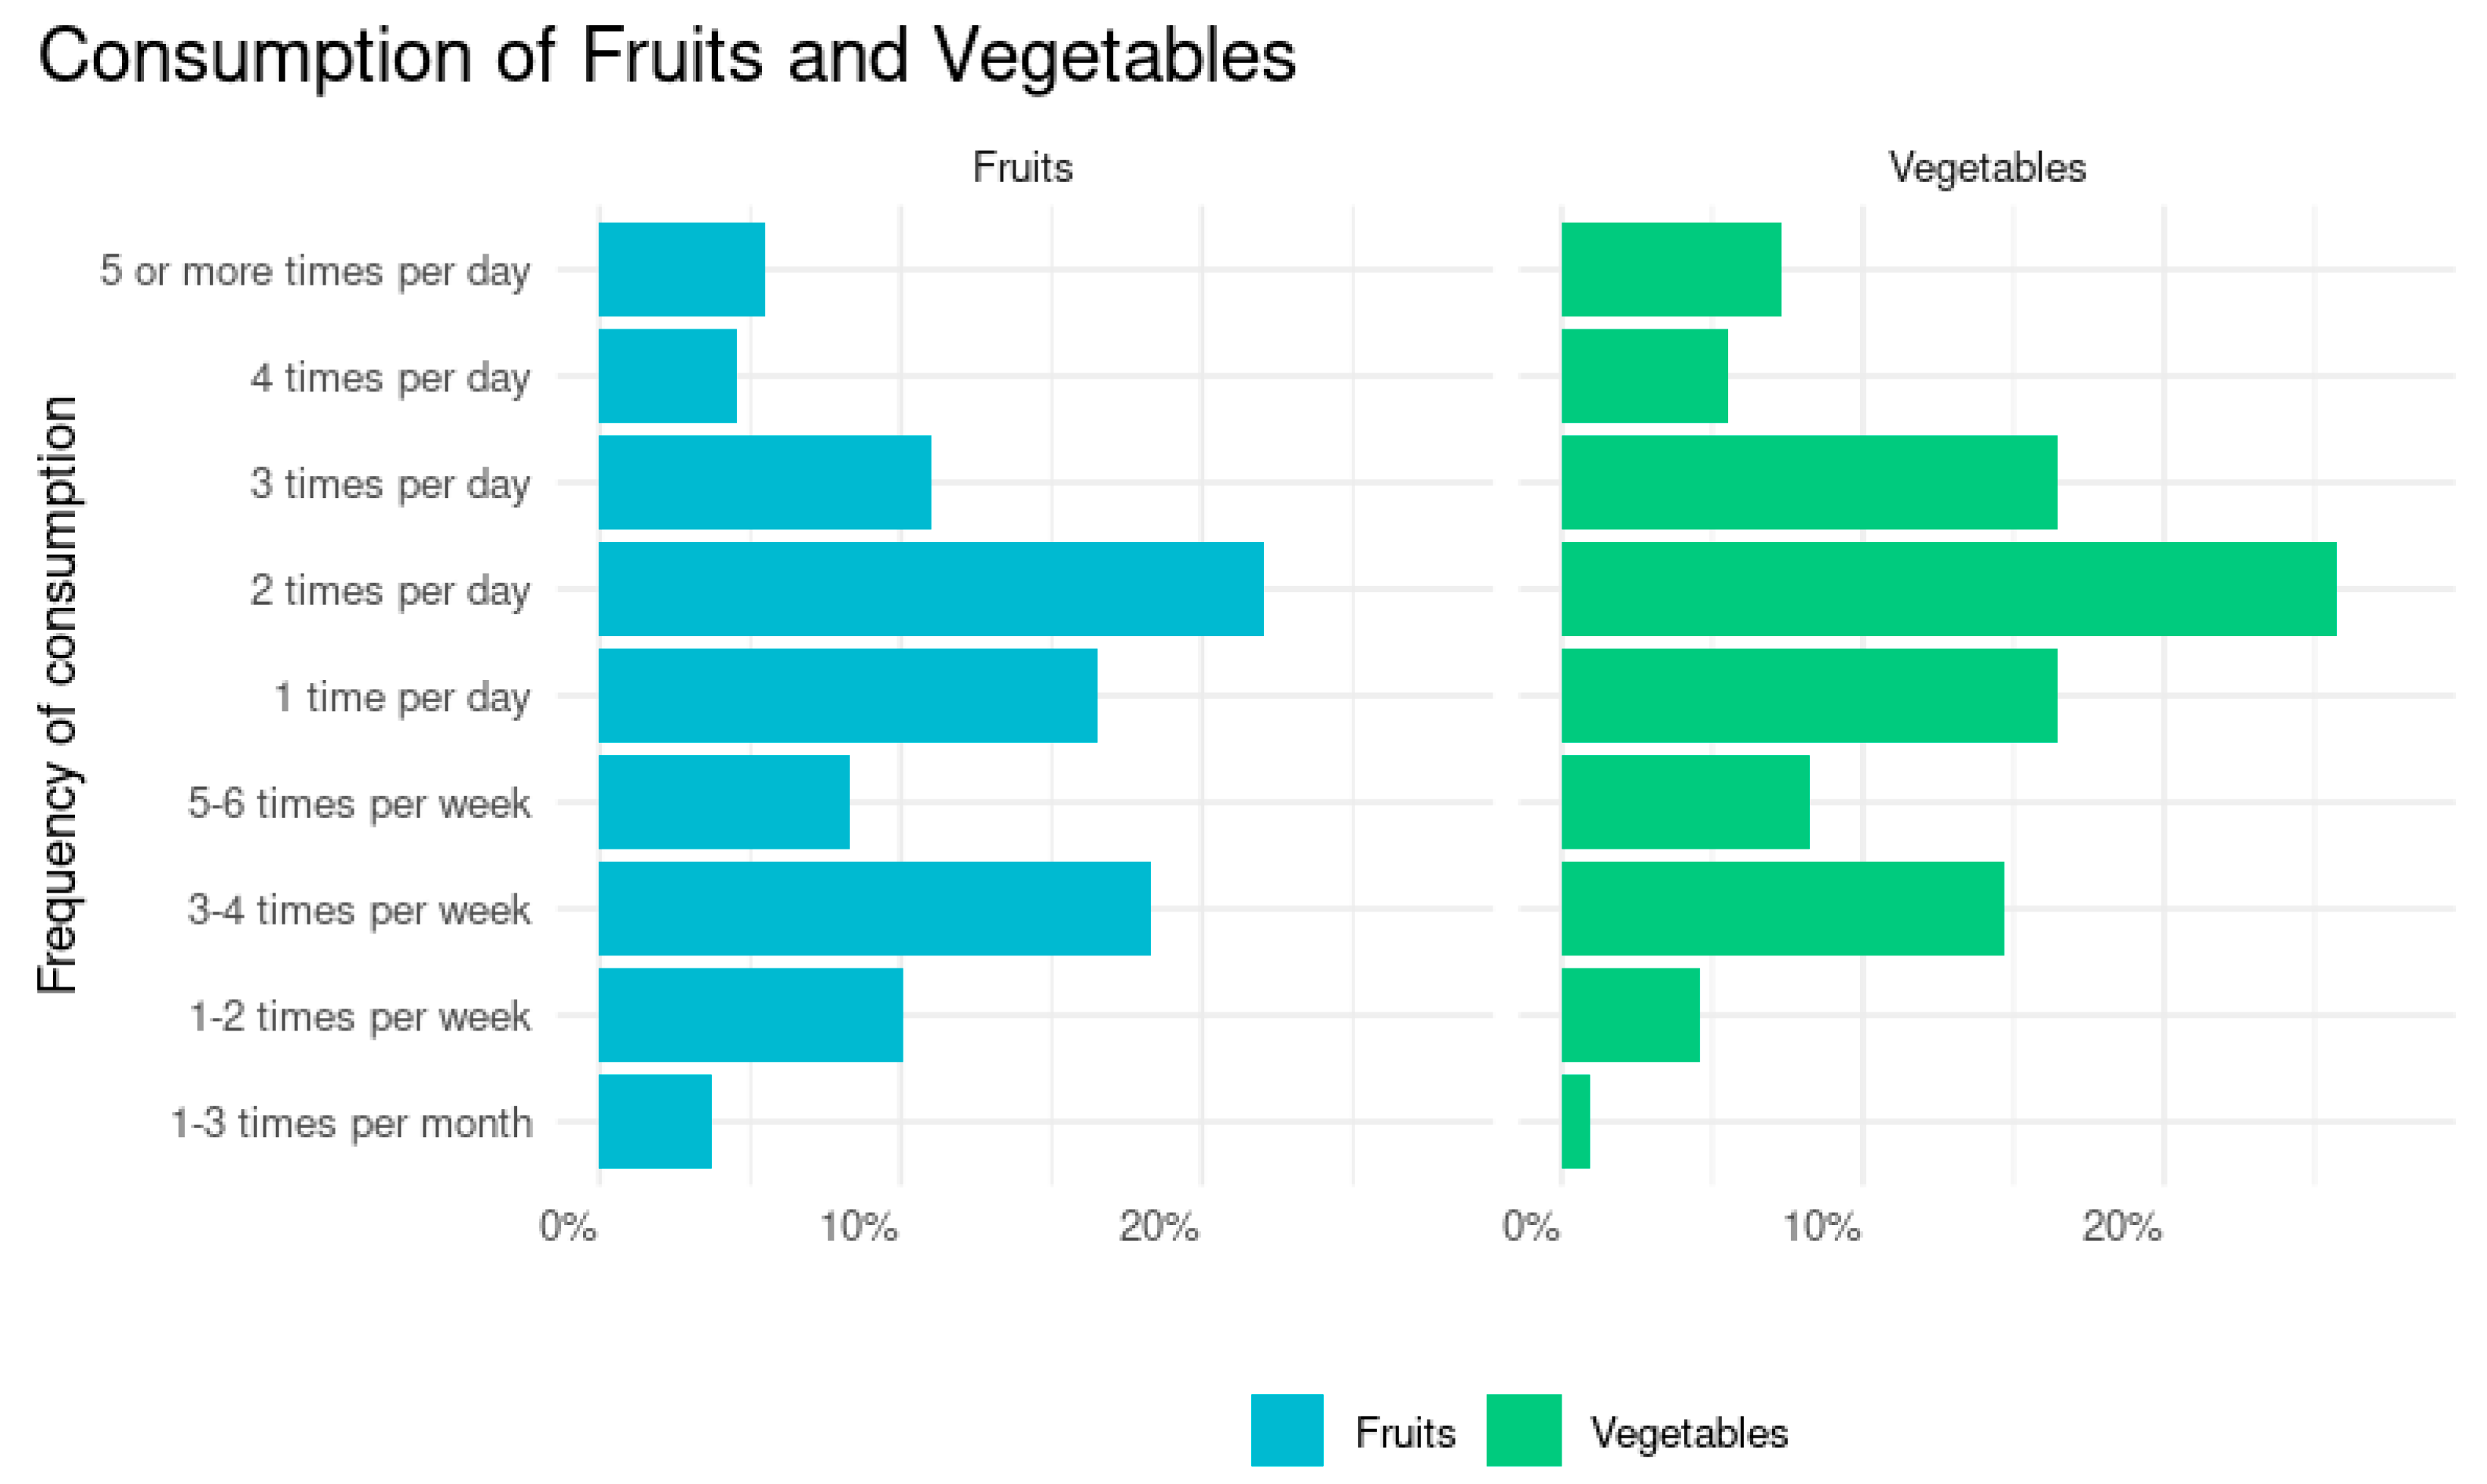Click the Fruits bar for 1 time per day
Screen dimensions: 2487x1484
[847, 695]
